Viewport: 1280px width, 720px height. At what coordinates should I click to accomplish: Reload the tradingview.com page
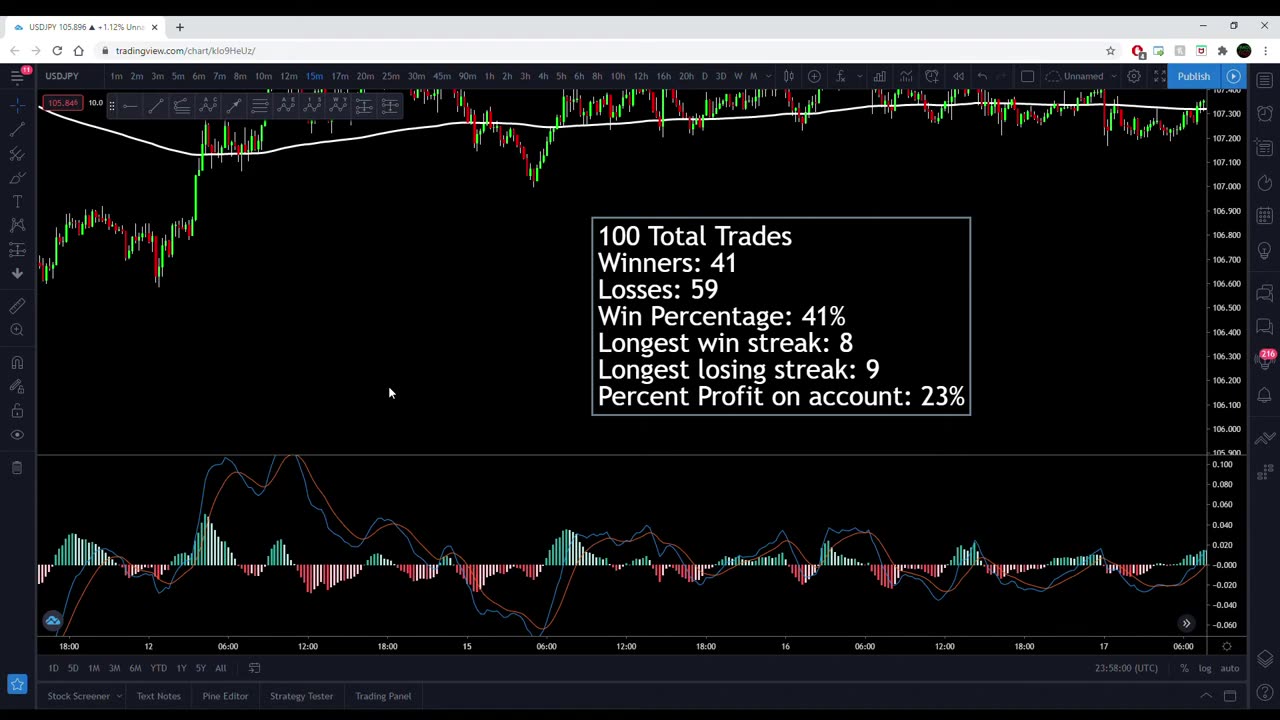[x=57, y=50]
